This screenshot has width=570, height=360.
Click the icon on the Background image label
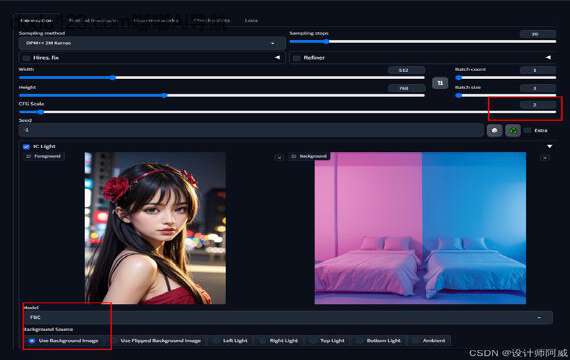click(294, 156)
